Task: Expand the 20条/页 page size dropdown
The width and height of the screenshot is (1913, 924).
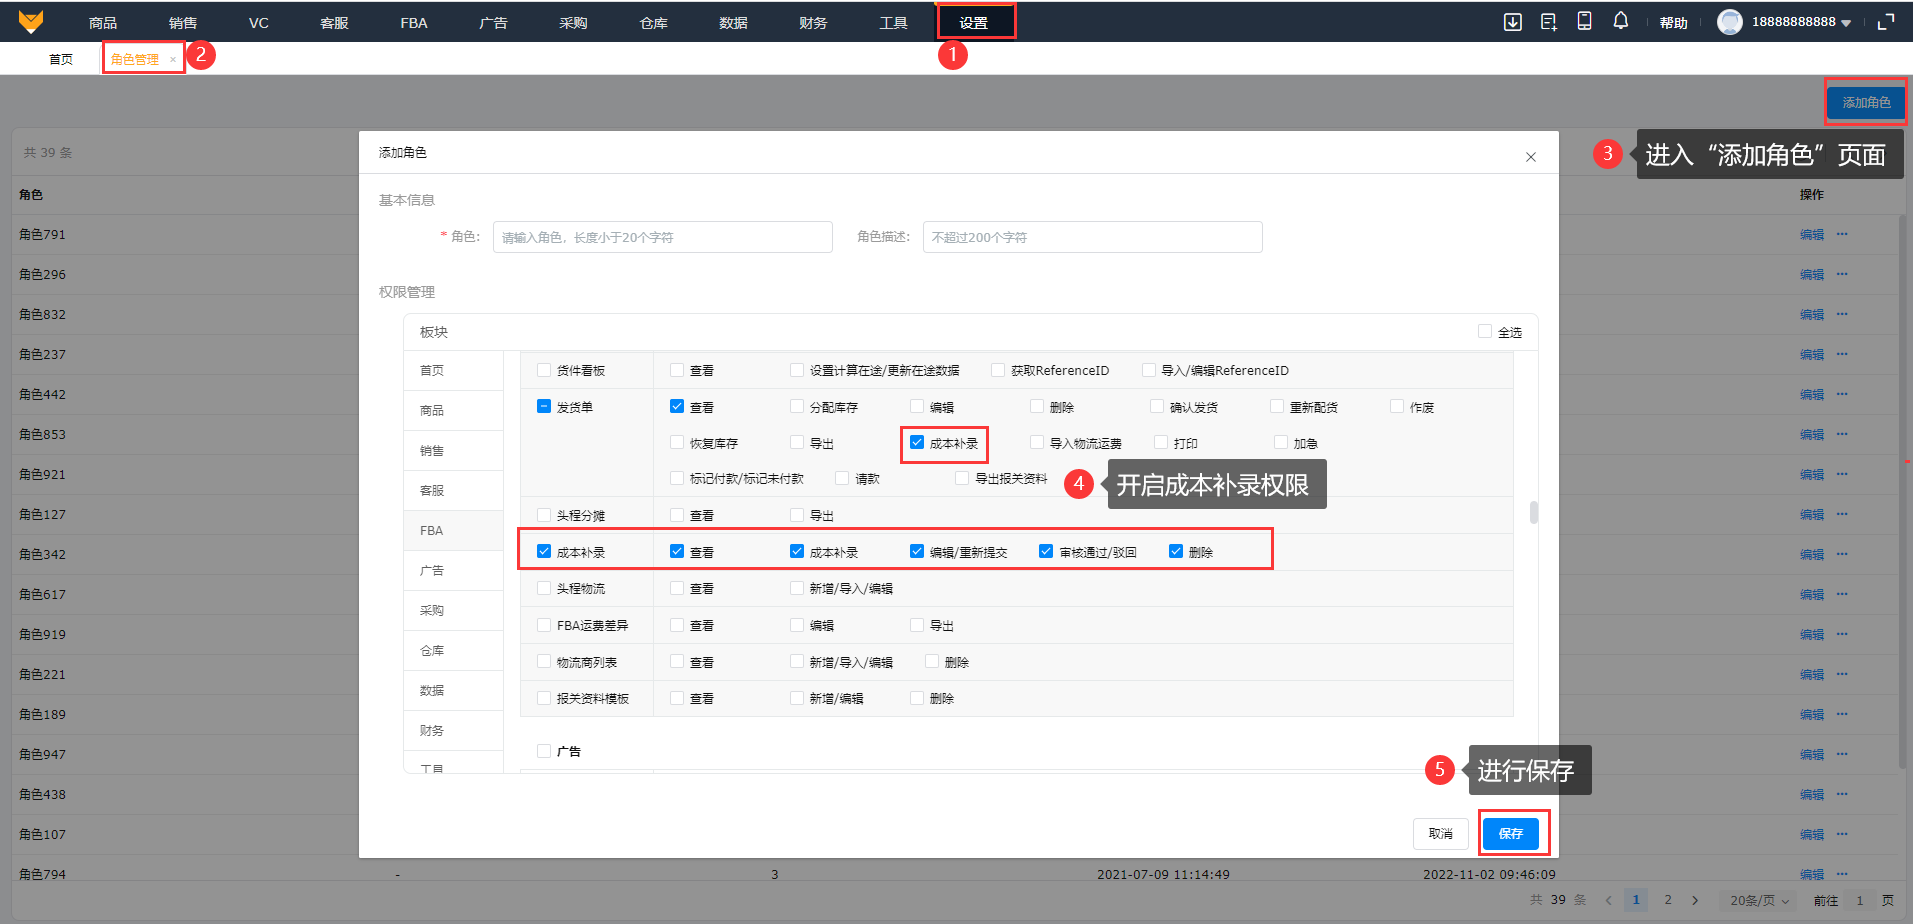Action: click(1759, 900)
